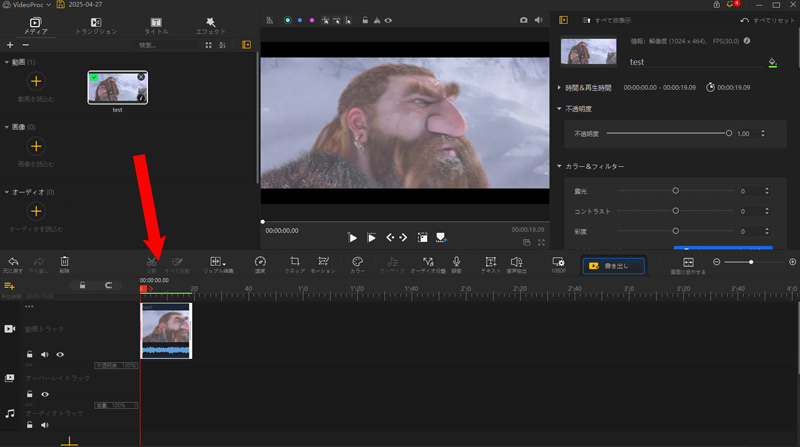
Task: Zoom out timeline with minus icon
Action: [x=716, y=262]
